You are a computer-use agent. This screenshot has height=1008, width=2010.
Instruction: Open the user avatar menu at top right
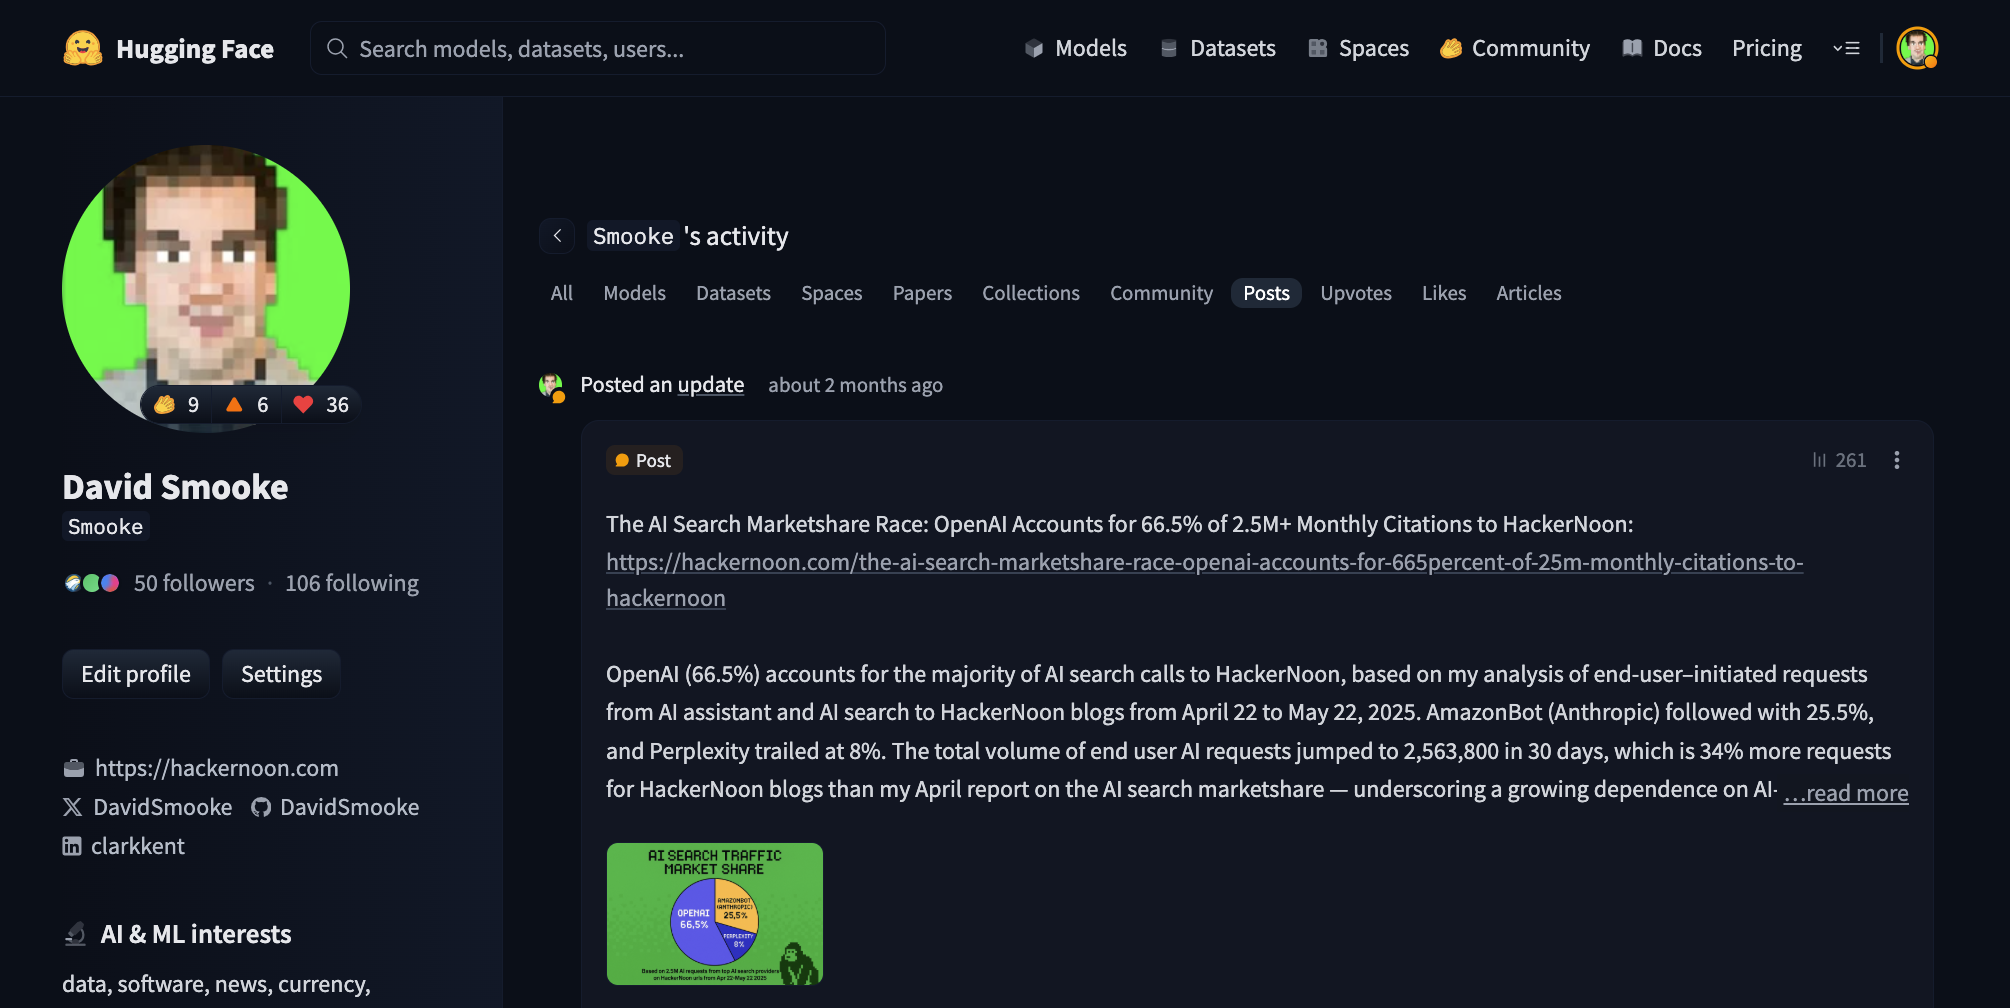pyautogui.click(x=1917, y=48)
